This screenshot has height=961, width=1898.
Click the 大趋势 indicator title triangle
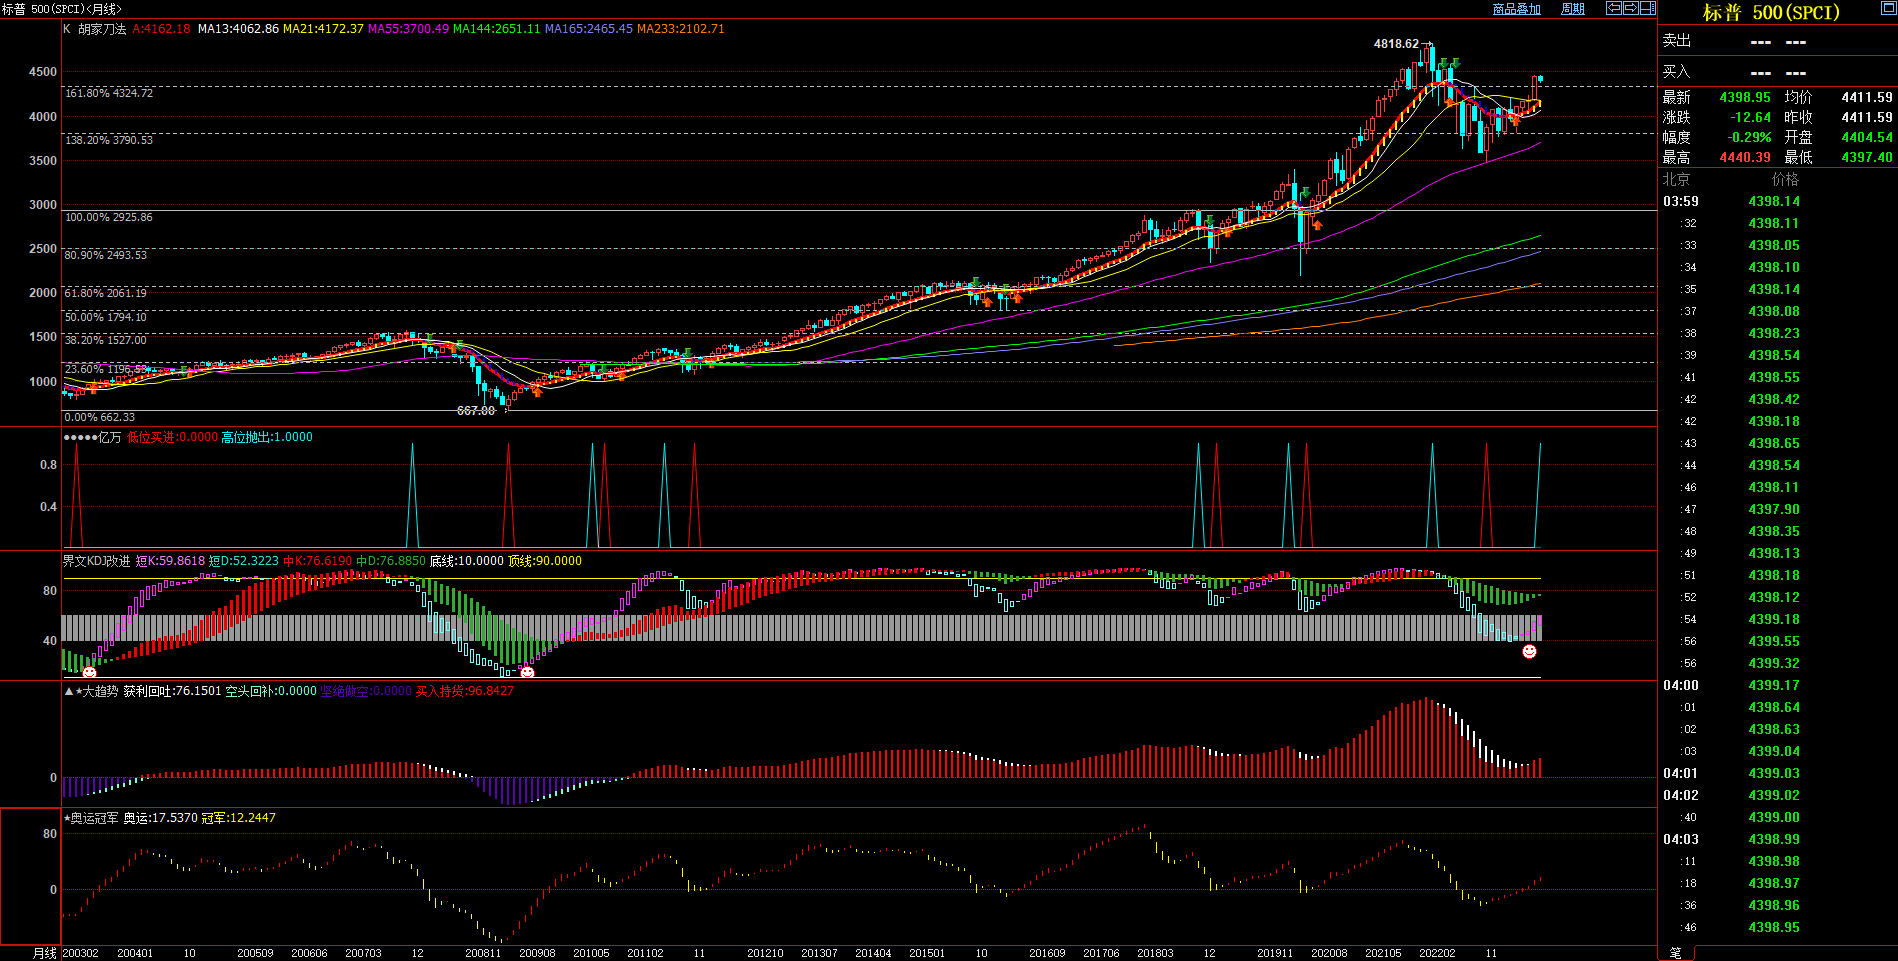click(69, 691)
